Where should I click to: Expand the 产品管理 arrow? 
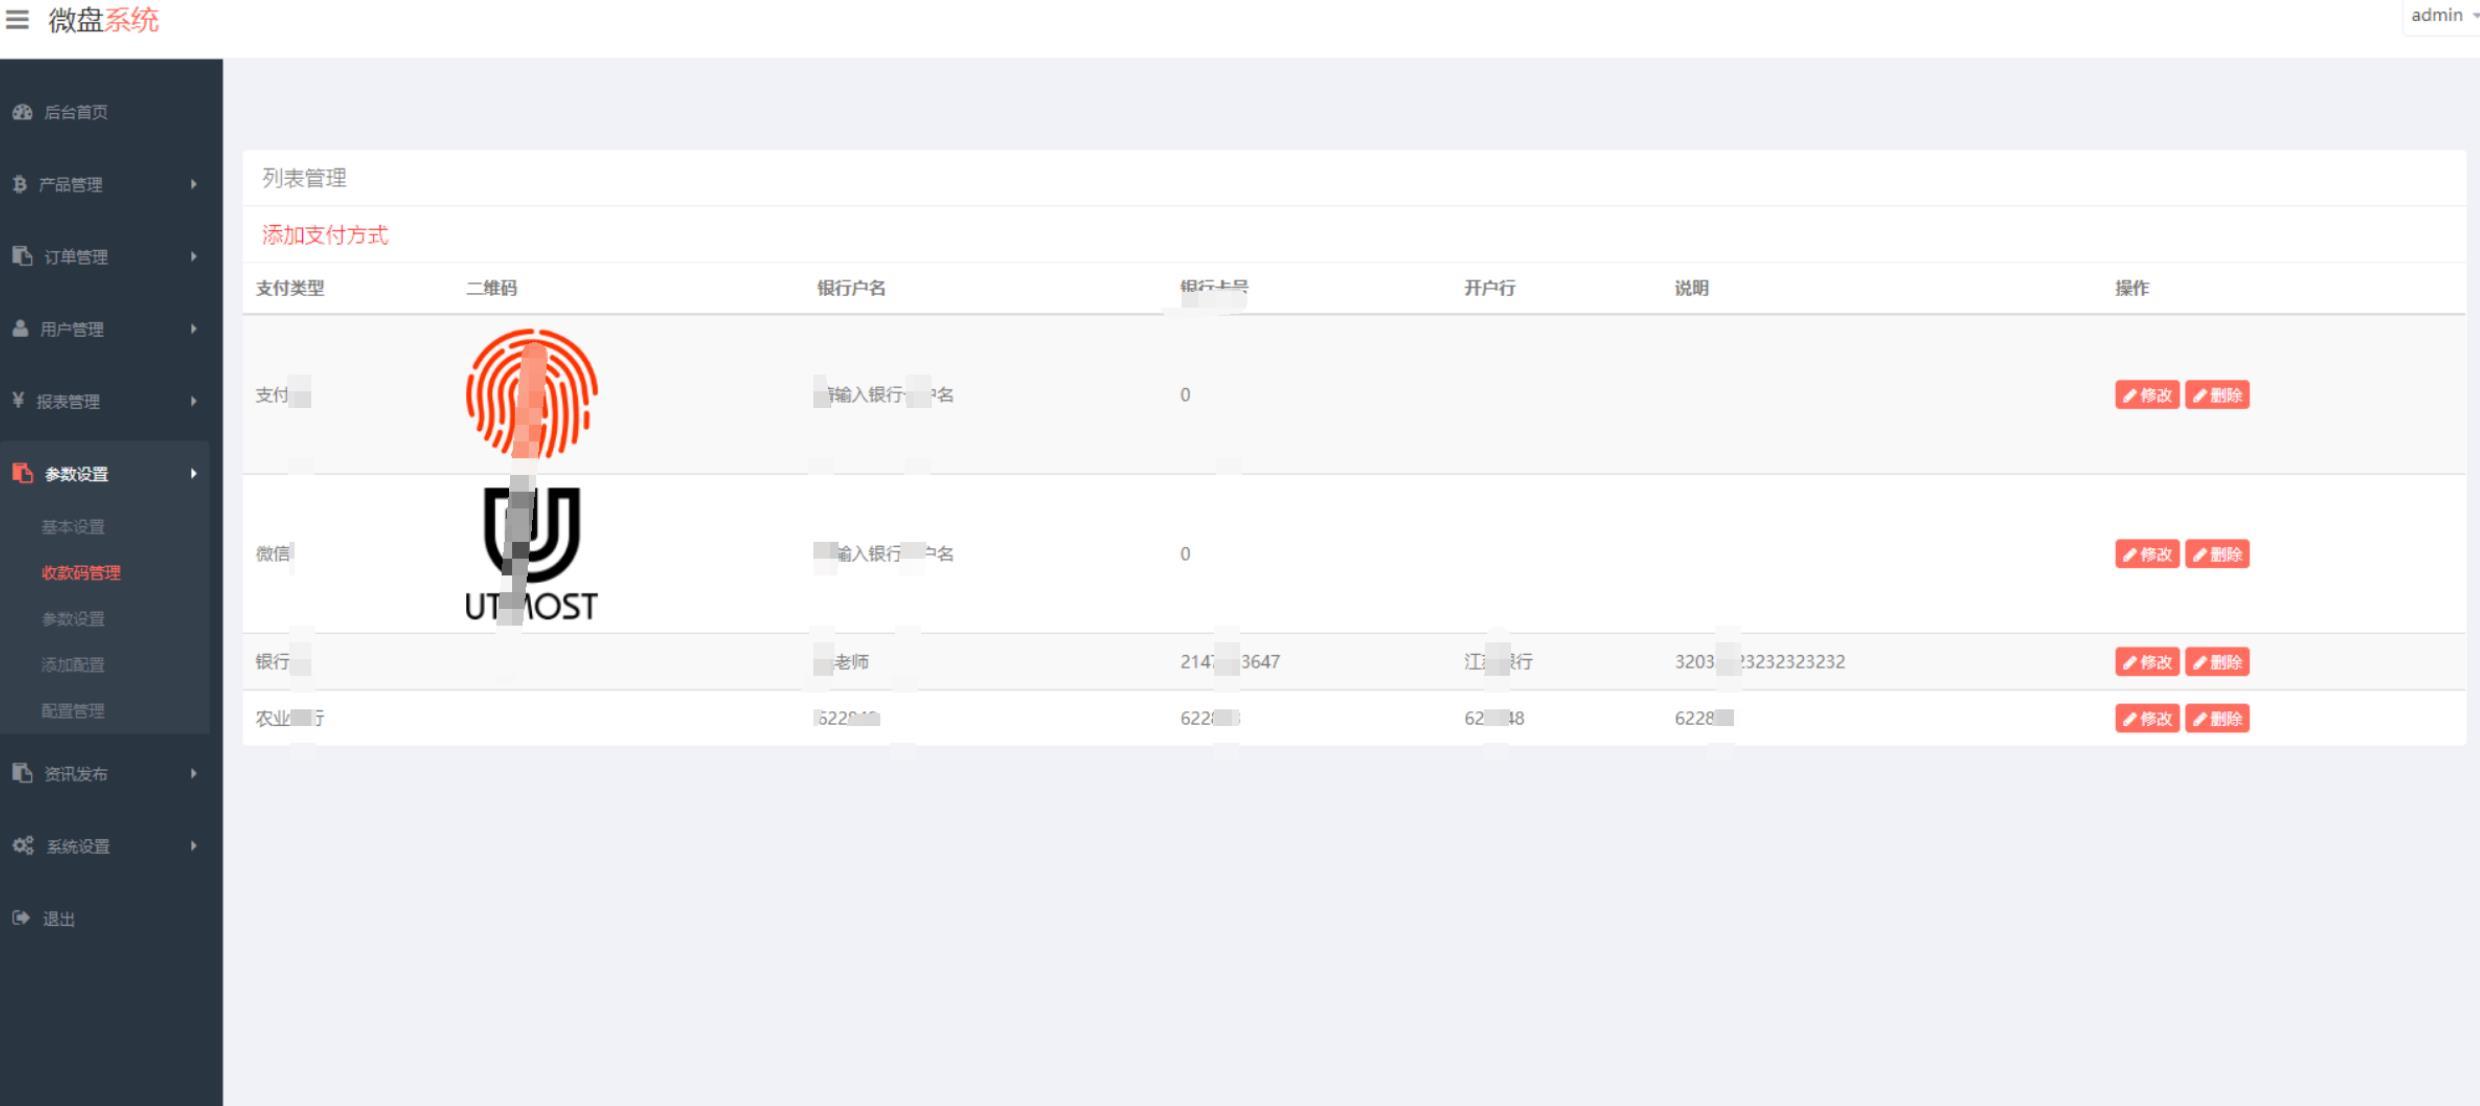pyautogui.click(x=194, y=184)
